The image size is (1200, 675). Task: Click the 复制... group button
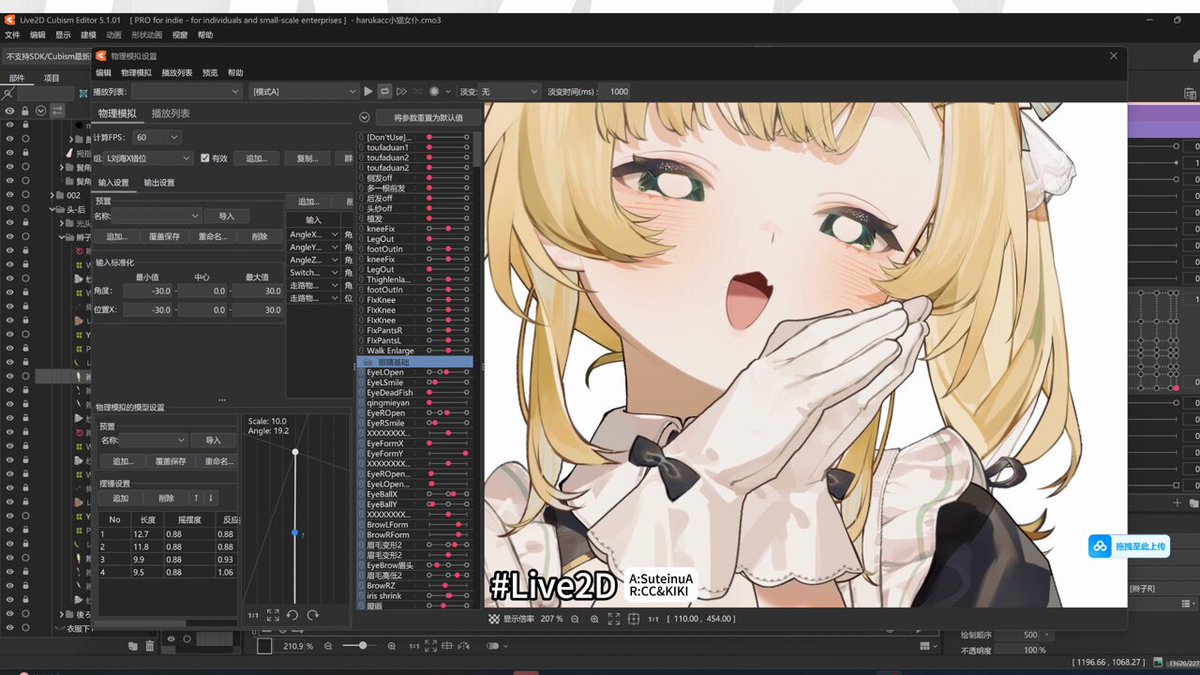pyautogui.click(x=307, y=158)
